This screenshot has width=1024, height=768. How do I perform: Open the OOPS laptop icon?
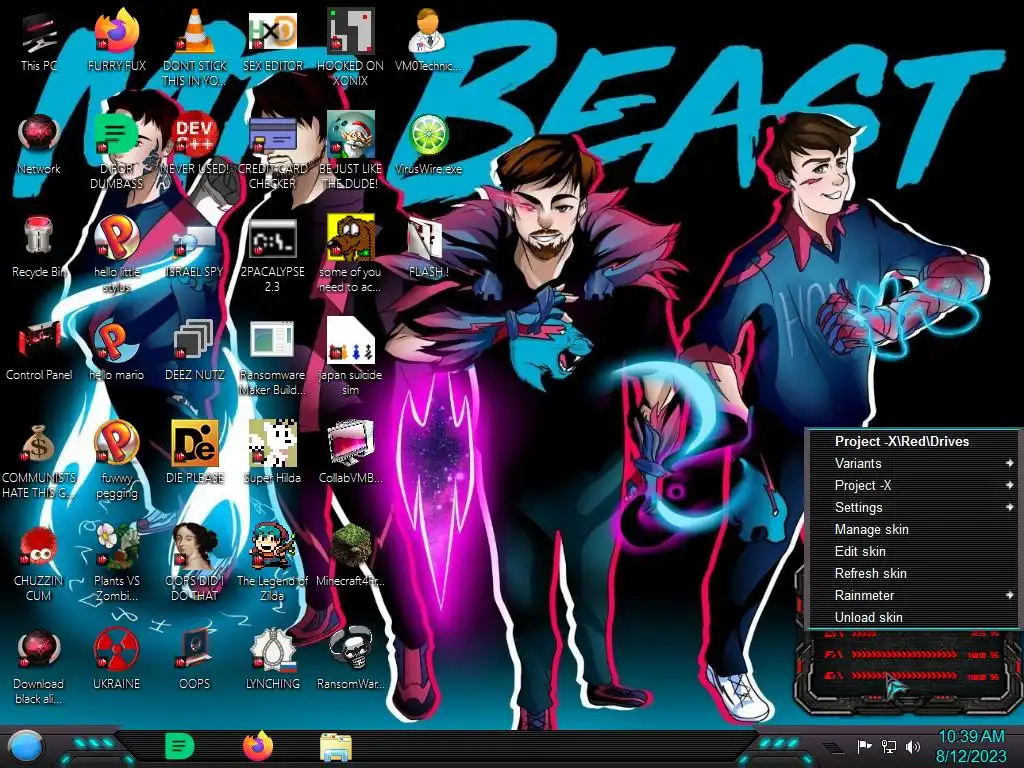194,660
